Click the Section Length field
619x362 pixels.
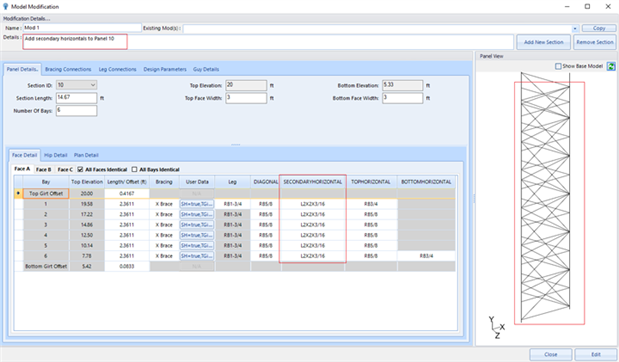pyautogui.click(x=77, y=98)
